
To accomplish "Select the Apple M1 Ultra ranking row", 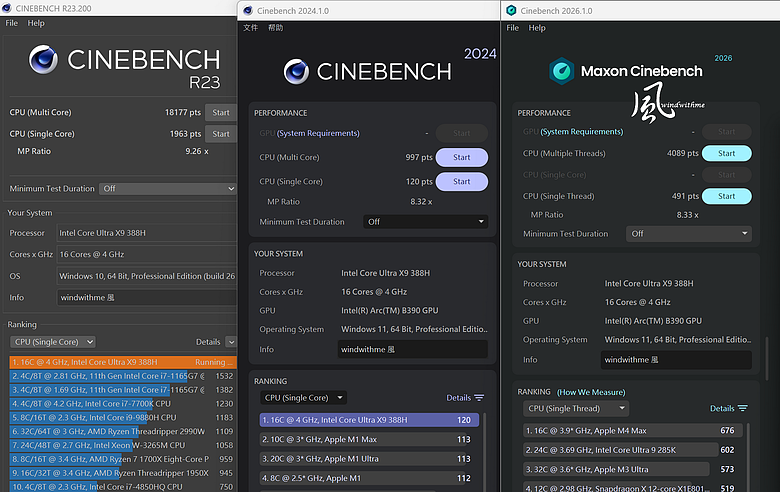I will (369, 459).
